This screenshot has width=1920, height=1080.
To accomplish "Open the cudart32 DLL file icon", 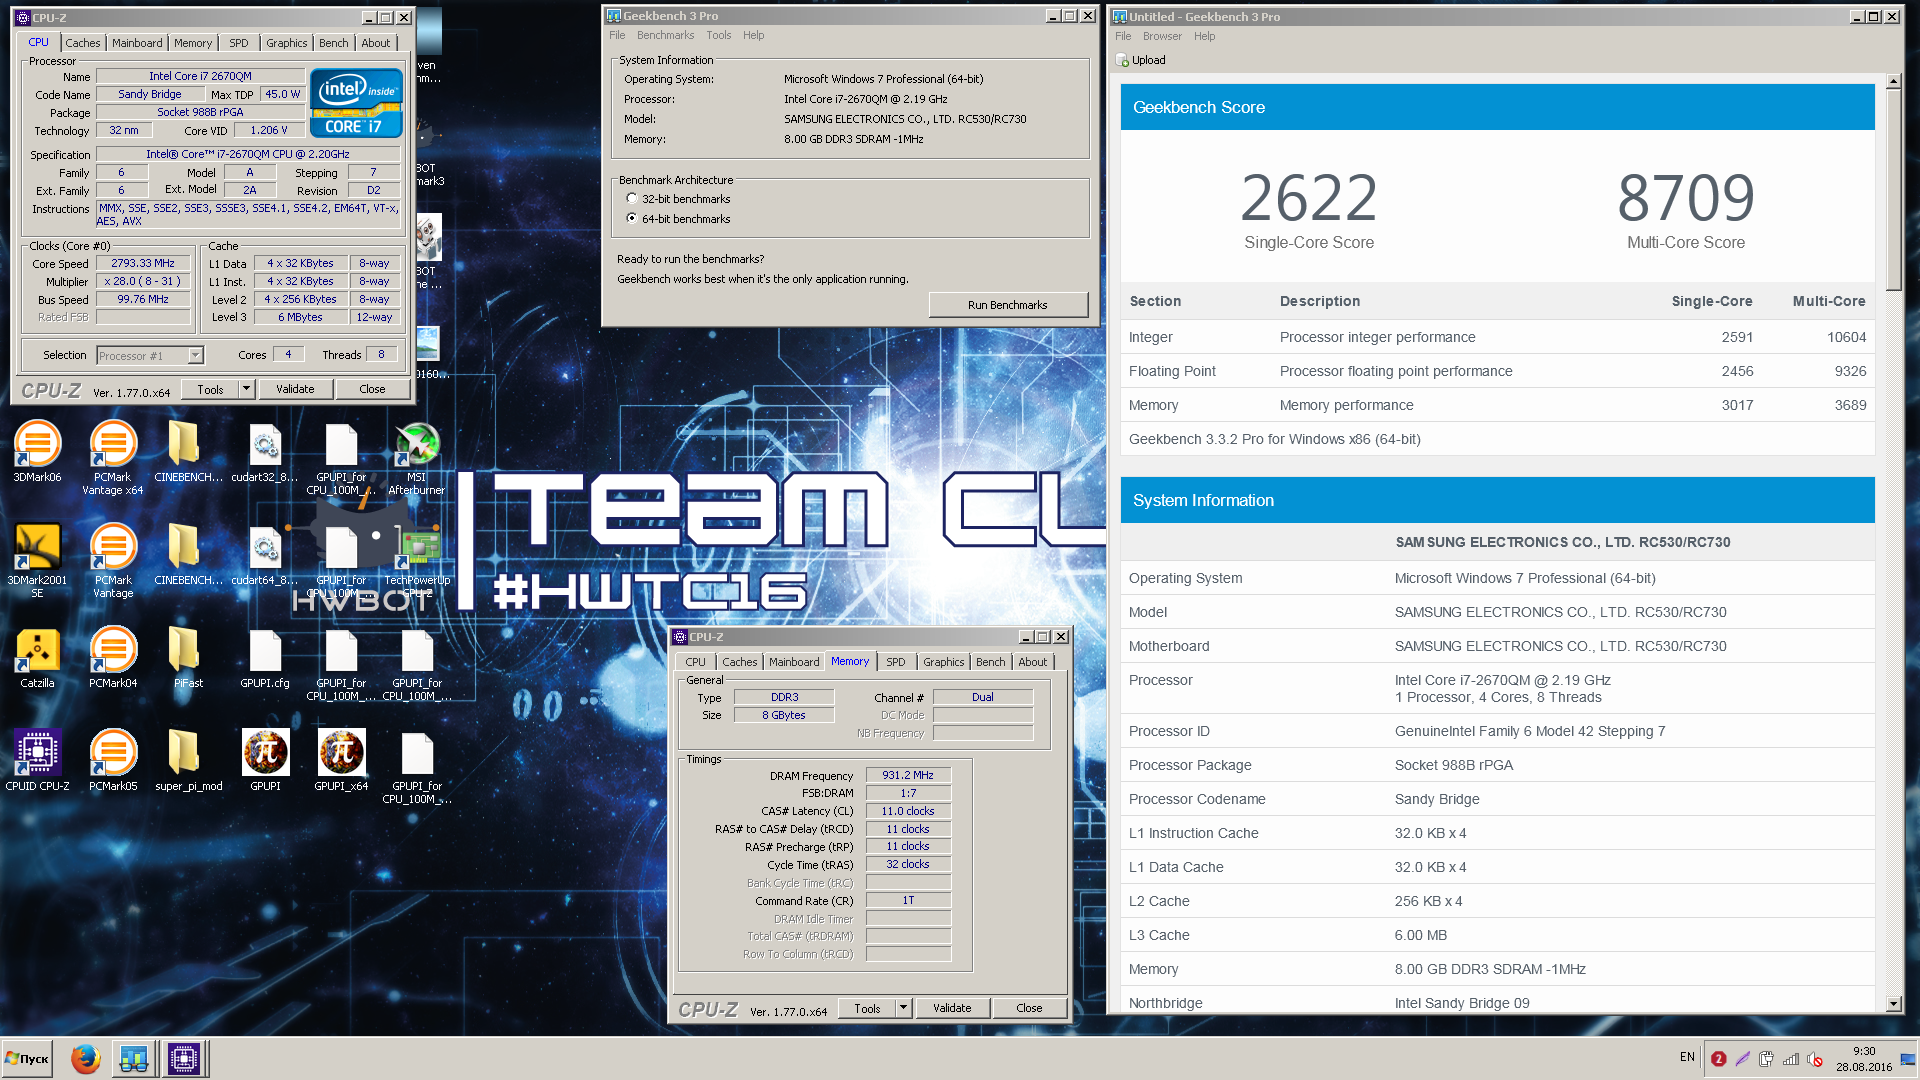I will pos(265,452).
